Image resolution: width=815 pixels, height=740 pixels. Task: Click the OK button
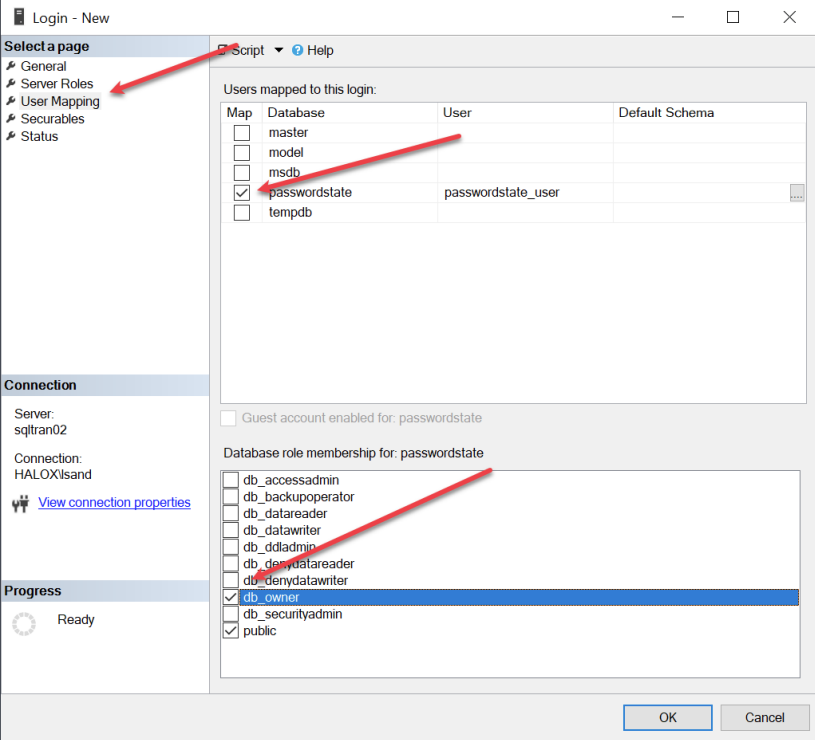[668, 718]
